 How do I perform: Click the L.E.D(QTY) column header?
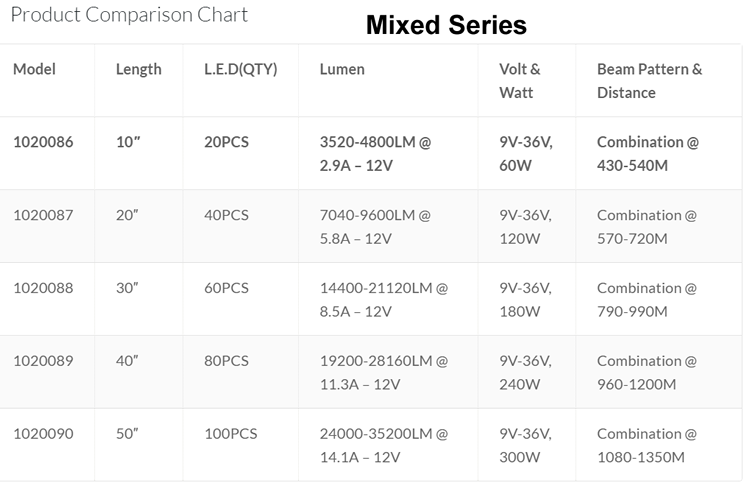[x=241, y=70]
